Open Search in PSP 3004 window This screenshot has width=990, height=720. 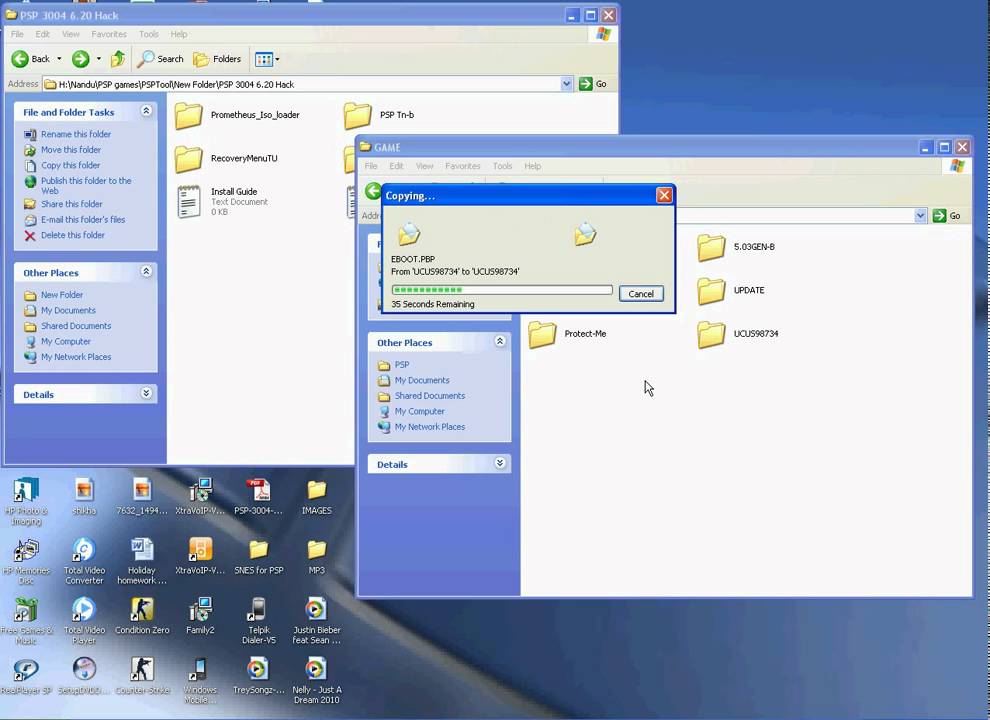click(161, 59)
